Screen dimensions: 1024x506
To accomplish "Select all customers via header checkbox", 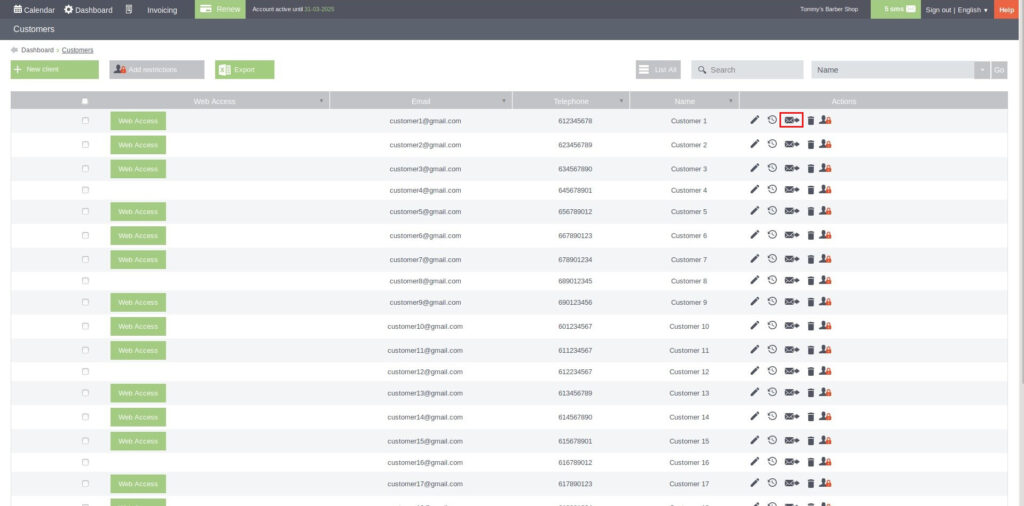I will click(85, 101).
